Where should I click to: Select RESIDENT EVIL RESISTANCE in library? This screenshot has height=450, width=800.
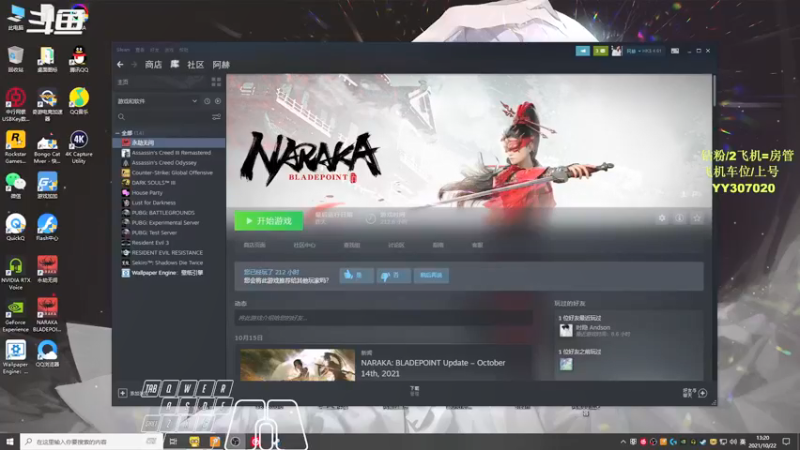tap(169, 253)
